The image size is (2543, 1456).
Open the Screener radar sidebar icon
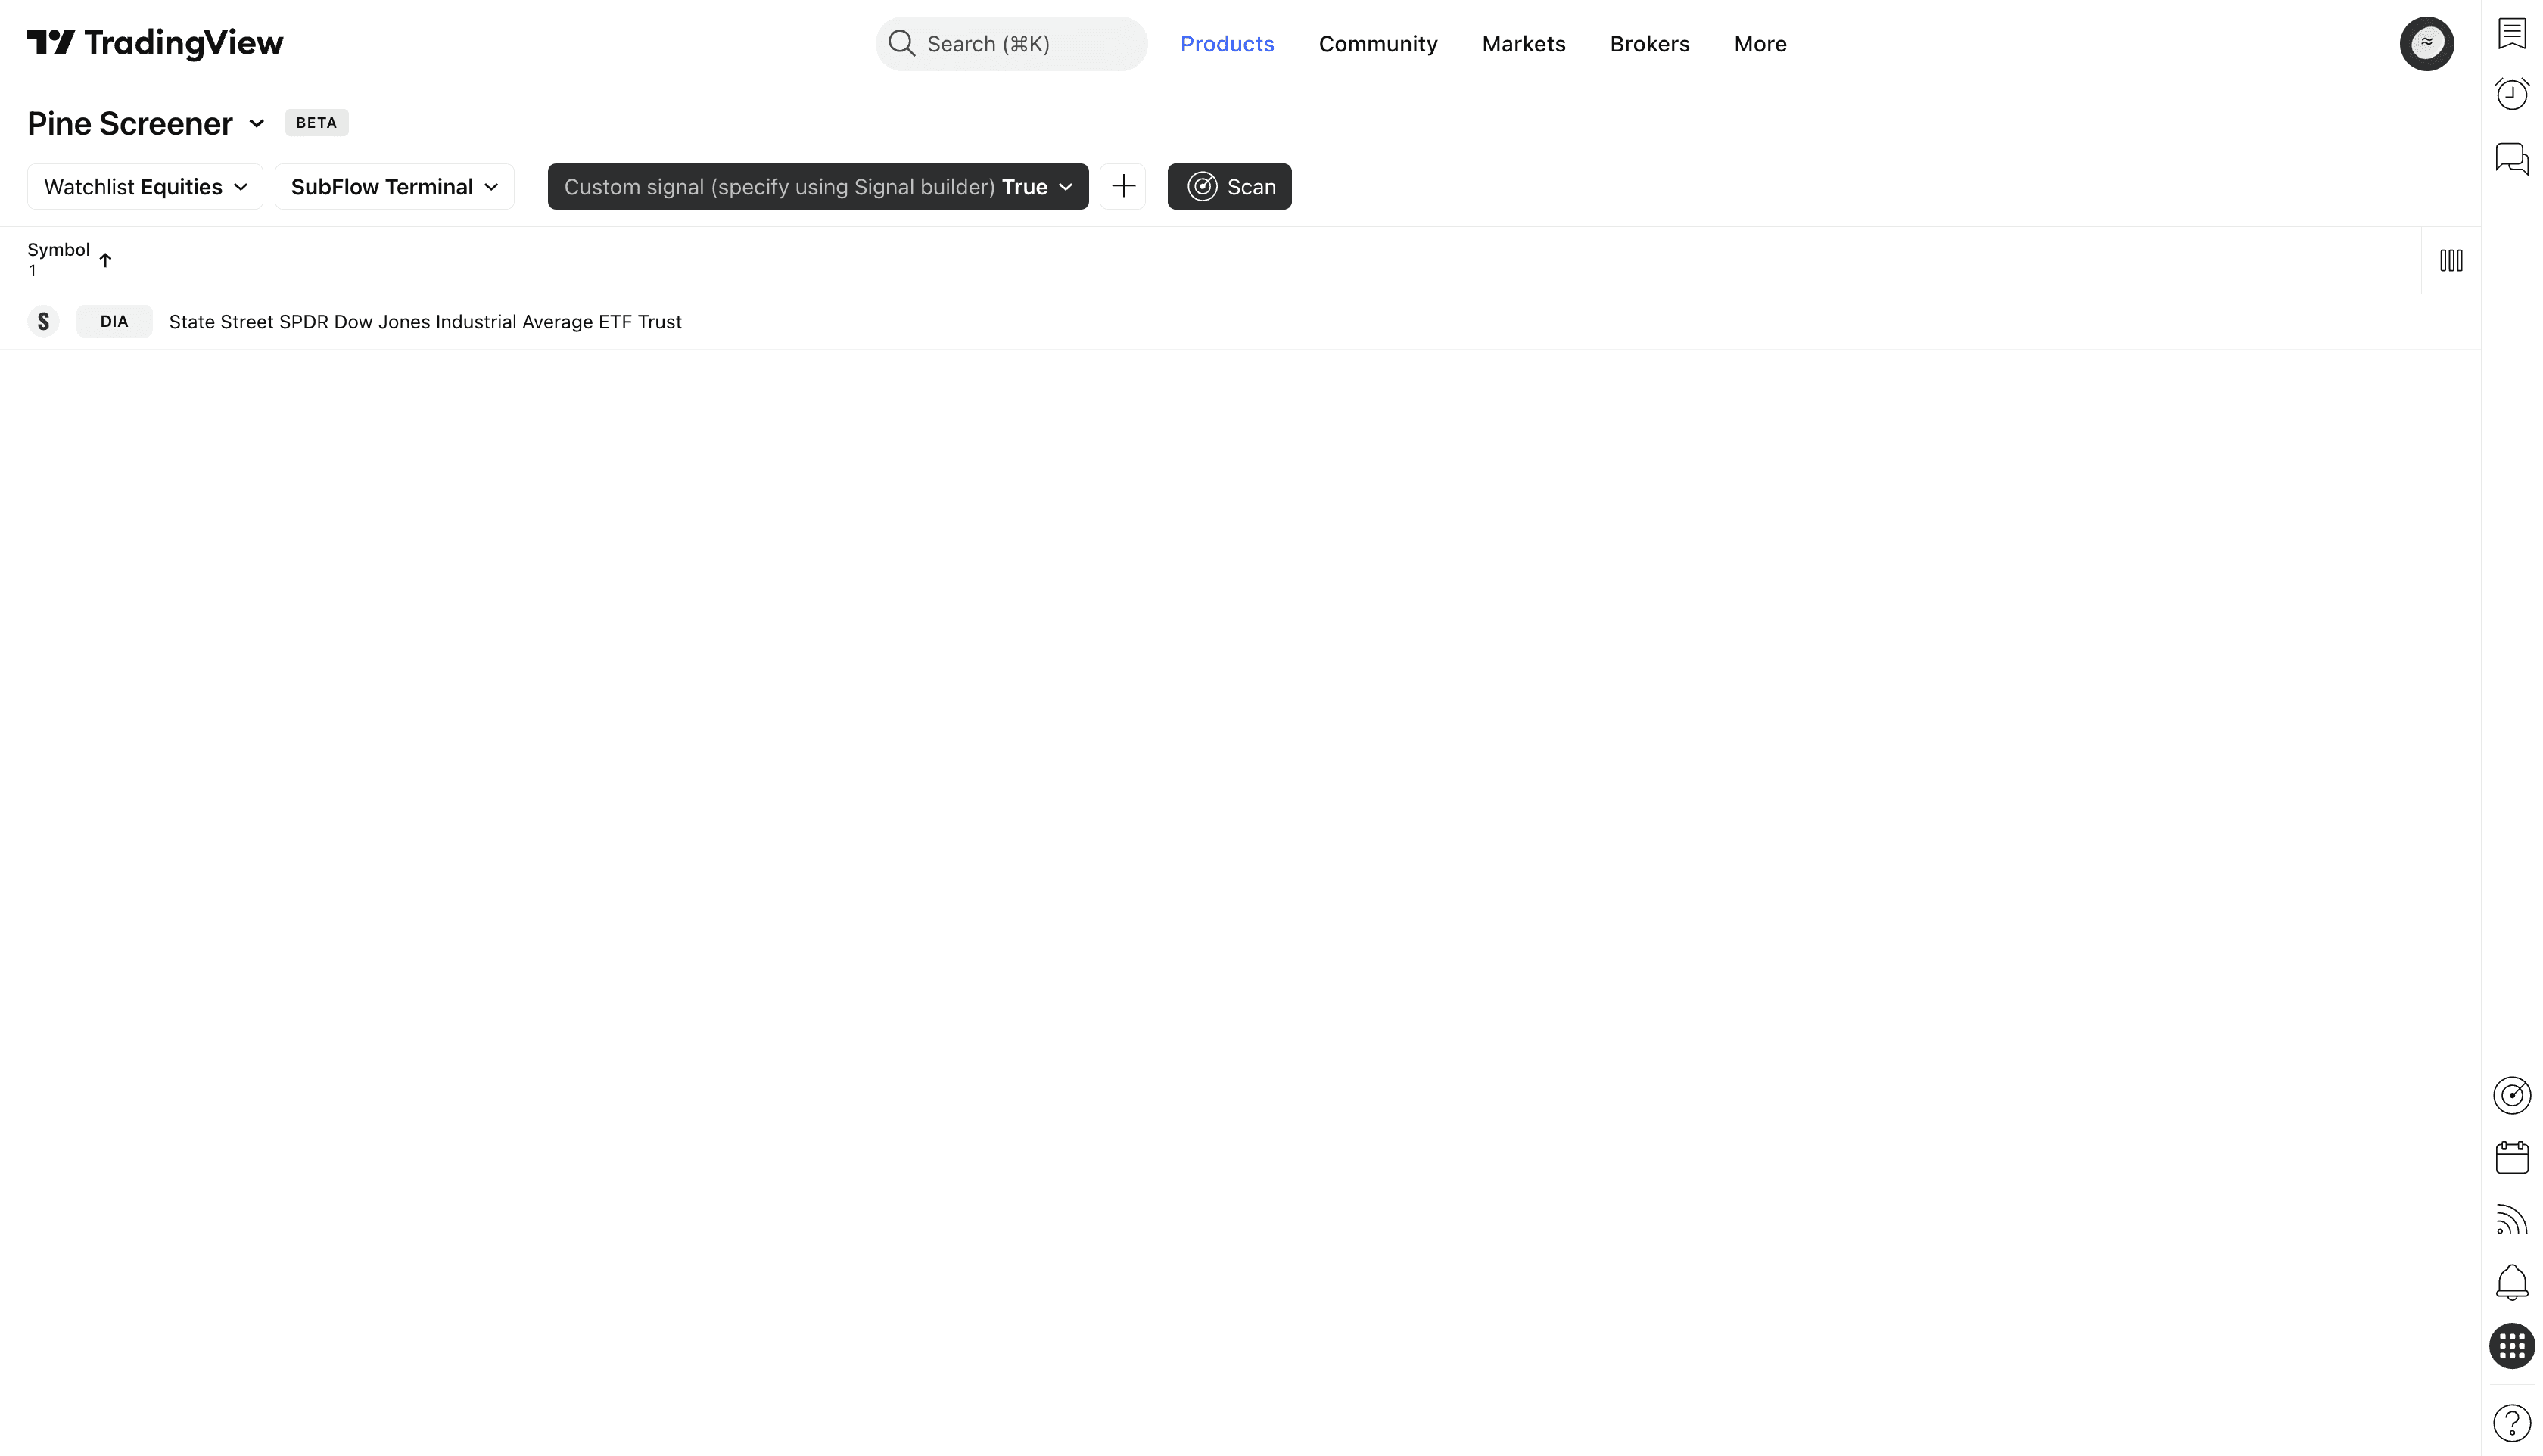[2511, 1095]
